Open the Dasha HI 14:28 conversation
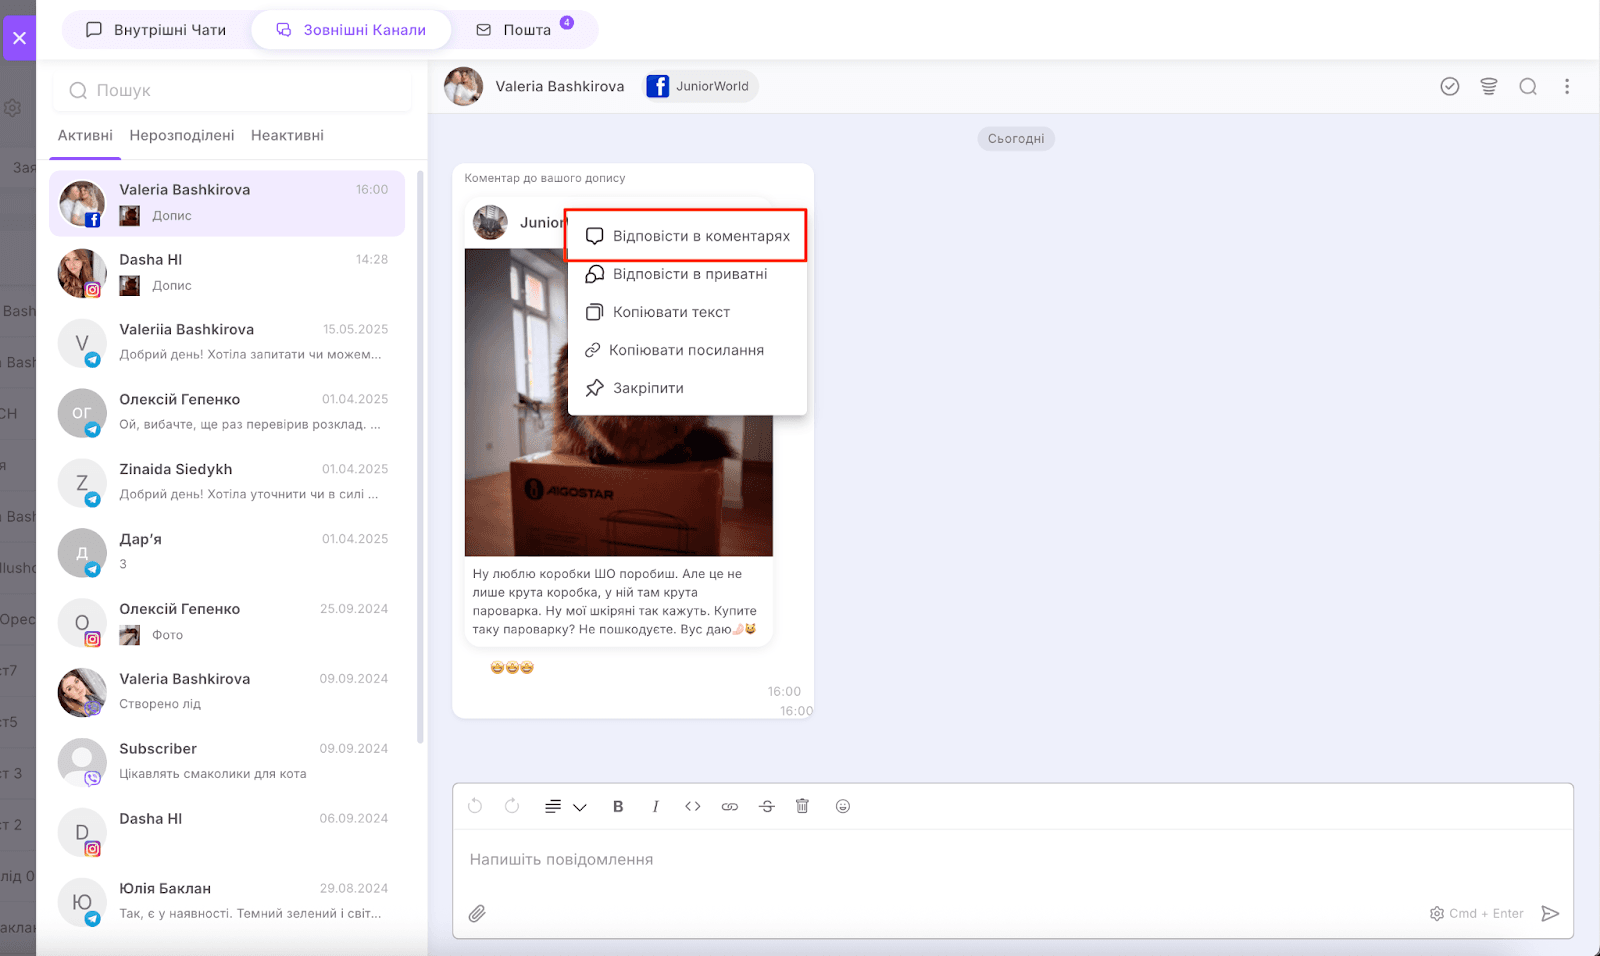Viewport: 1600px width, 956px height. [x=227, y=273]
